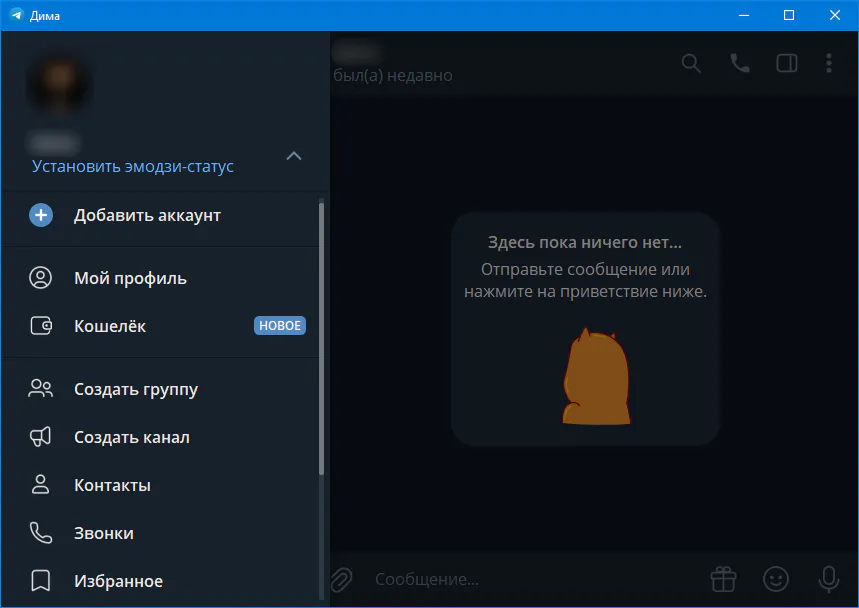
Task: Click the Сообщение message input field
Action: point(530,579)
